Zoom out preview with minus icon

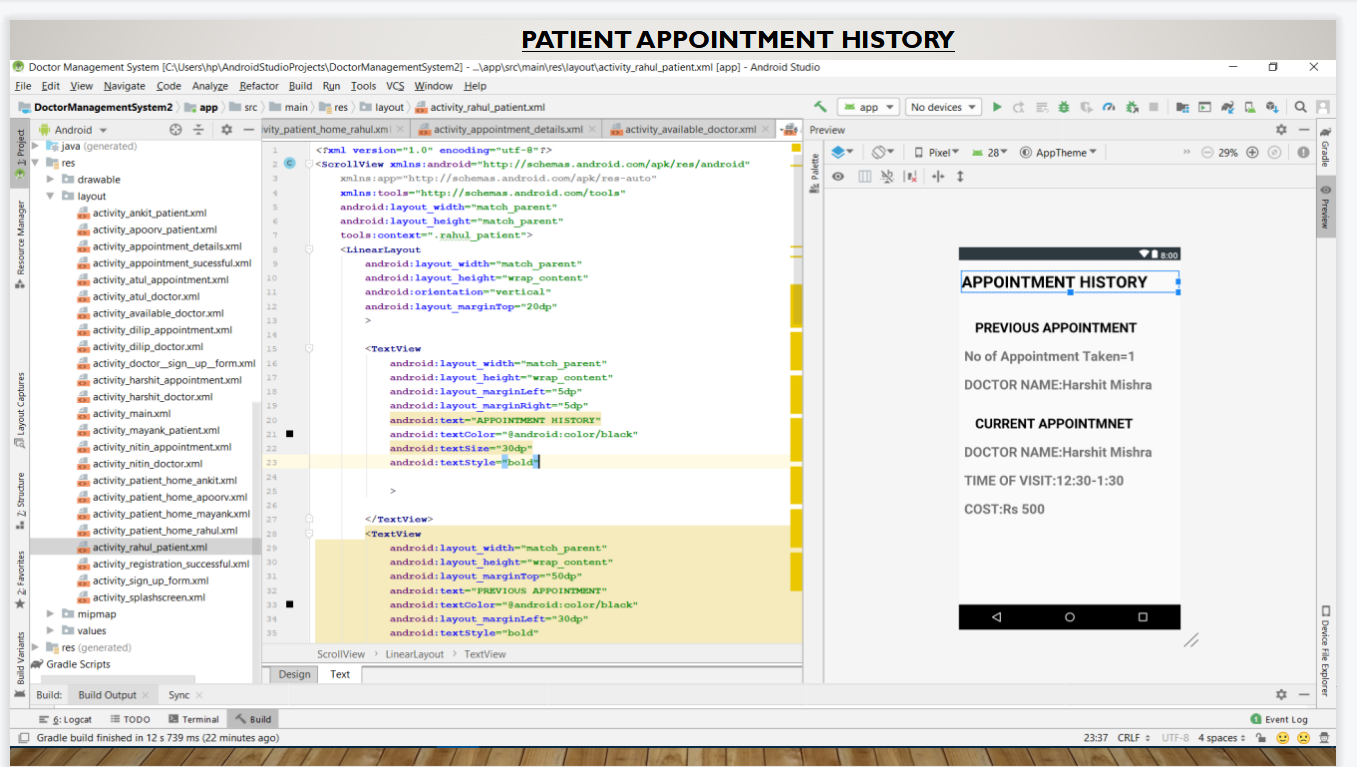coord(1207,153)
